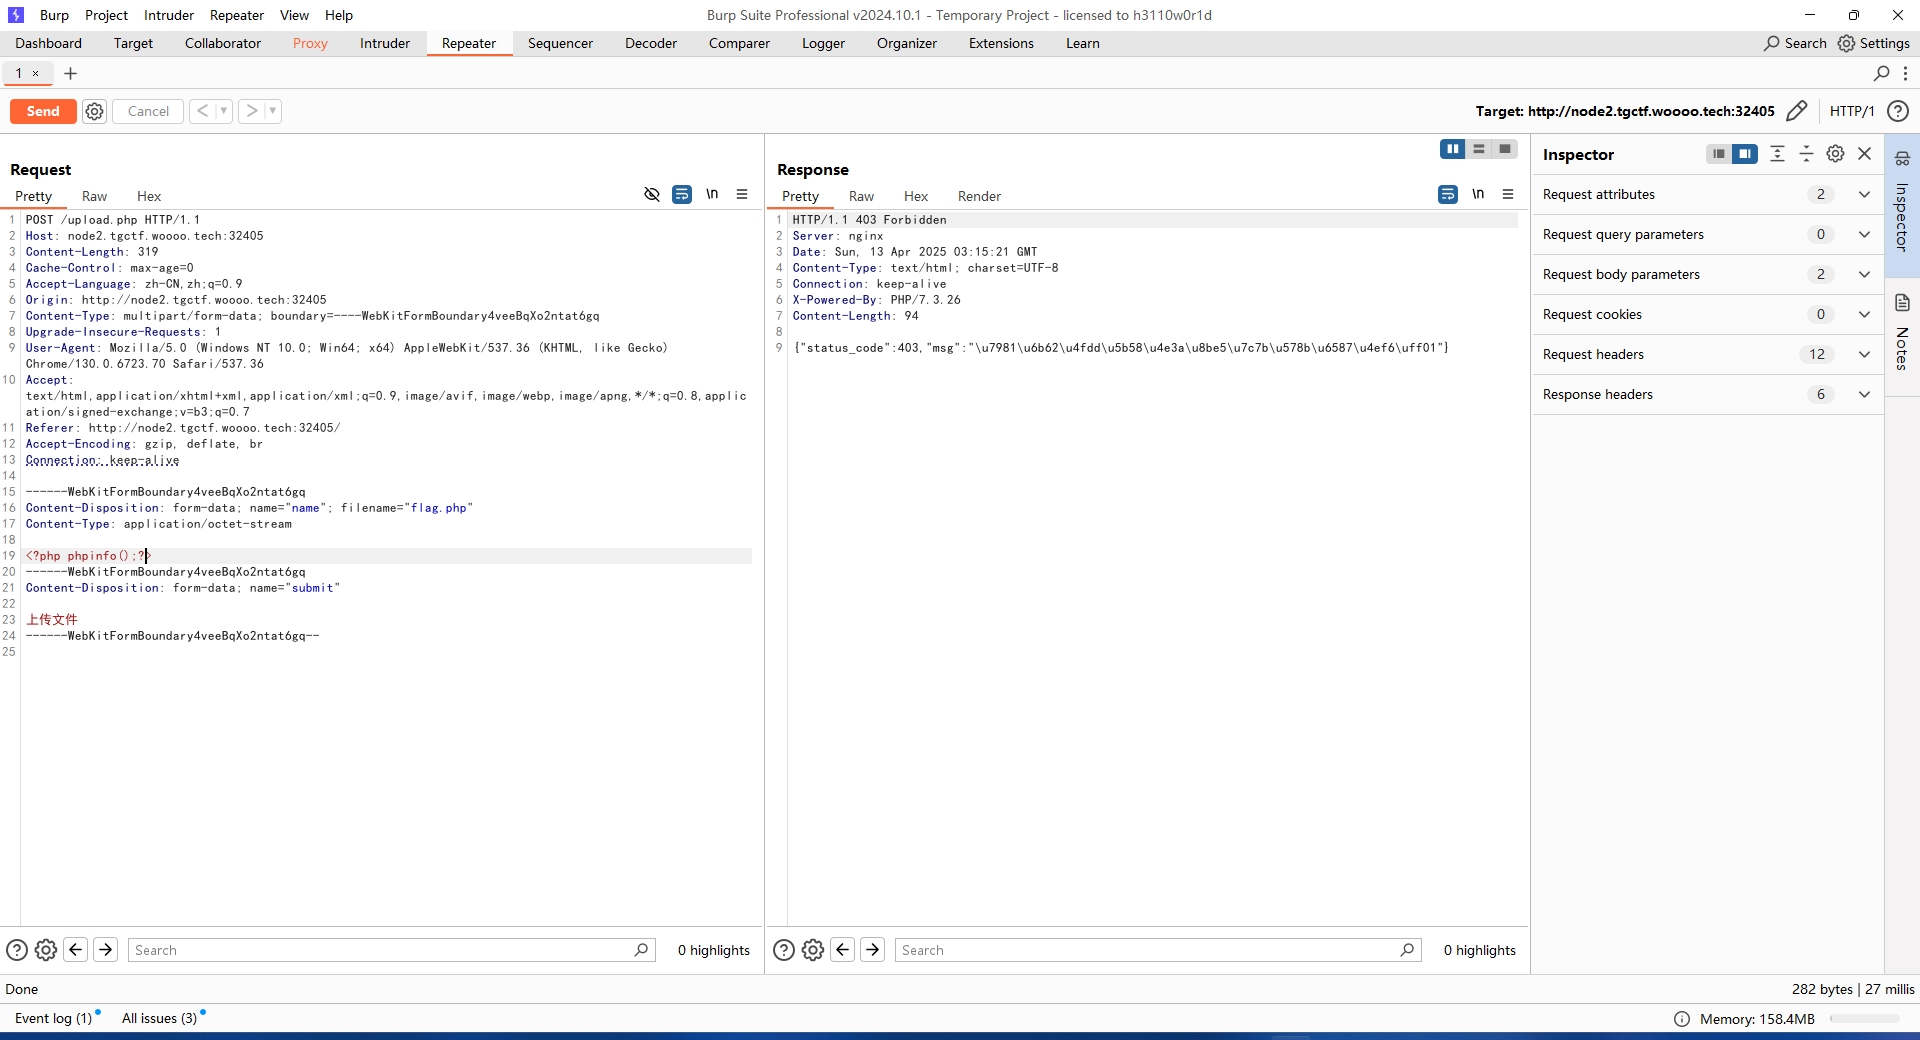The height and width of the screenshot is (1040, 1920).
Task: Select top-bottom request/response layout
Action: click(1479, 149)
